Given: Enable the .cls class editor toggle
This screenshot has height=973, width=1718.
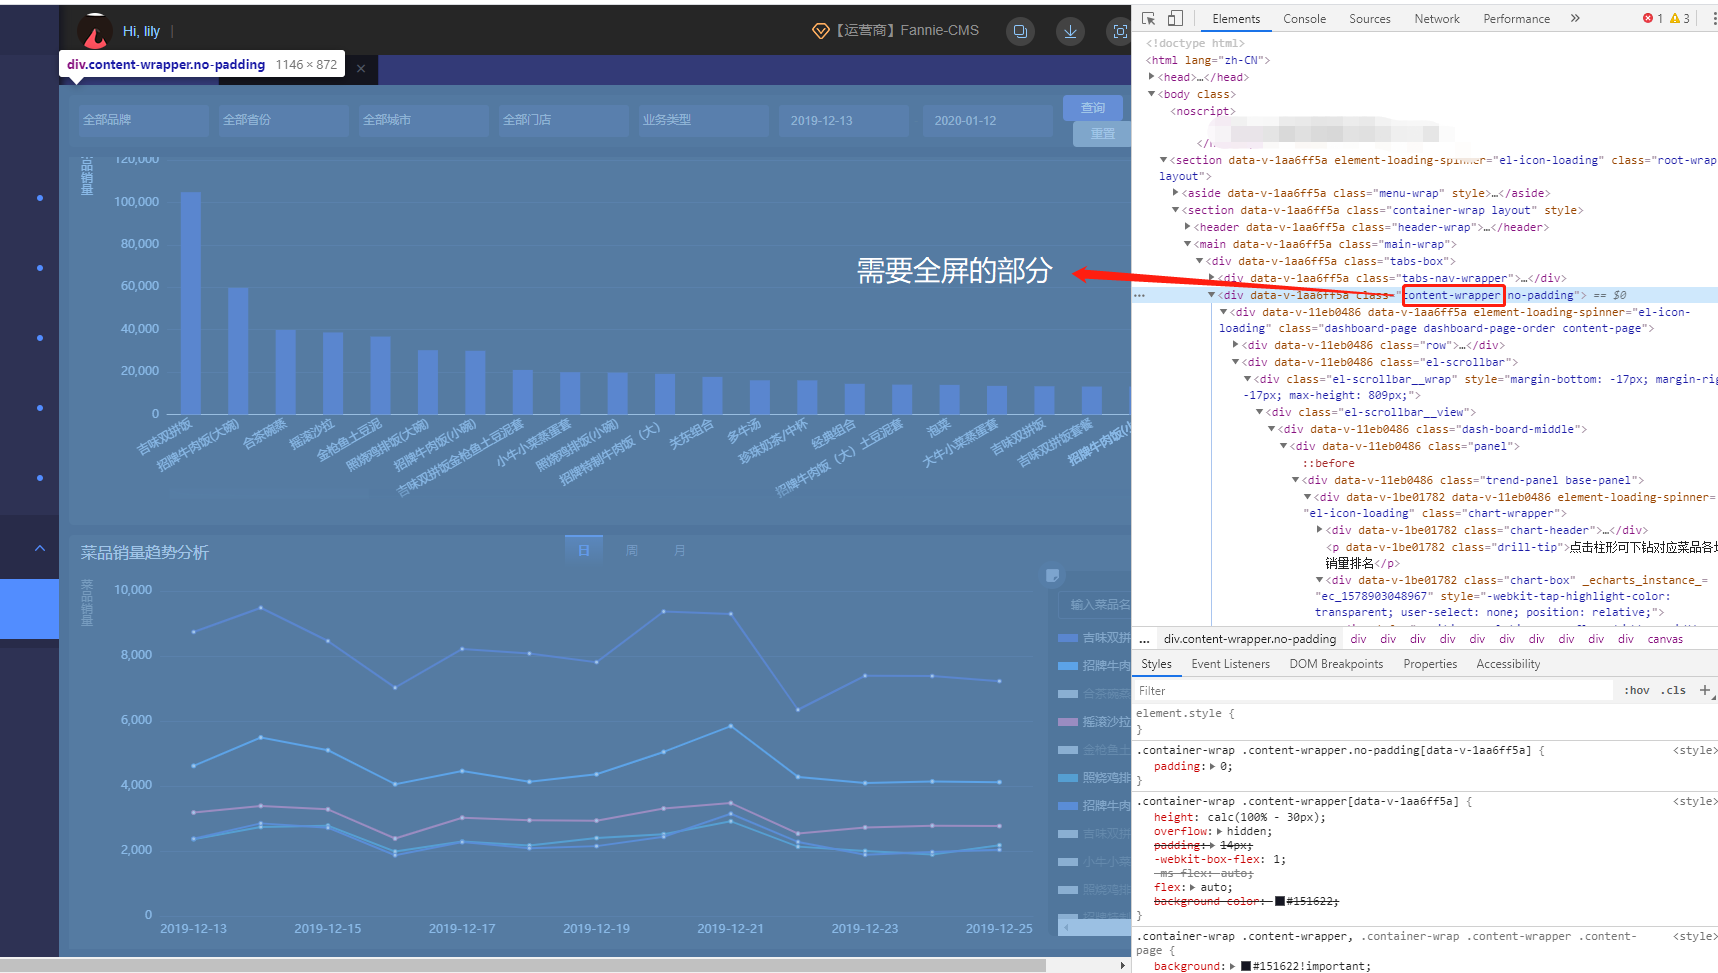Looking at the screenshot, I should (x=1674, y=690).
